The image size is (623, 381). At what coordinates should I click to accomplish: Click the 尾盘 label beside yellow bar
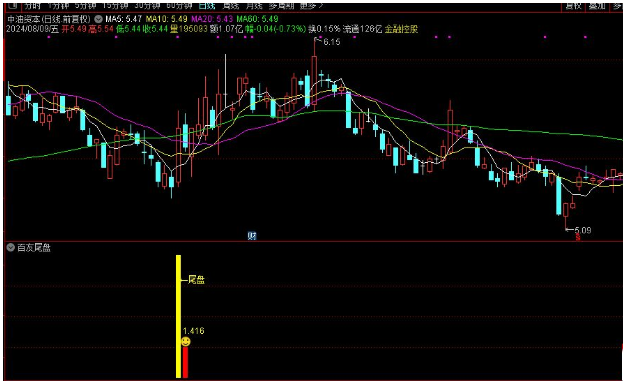tap(196, 280)
